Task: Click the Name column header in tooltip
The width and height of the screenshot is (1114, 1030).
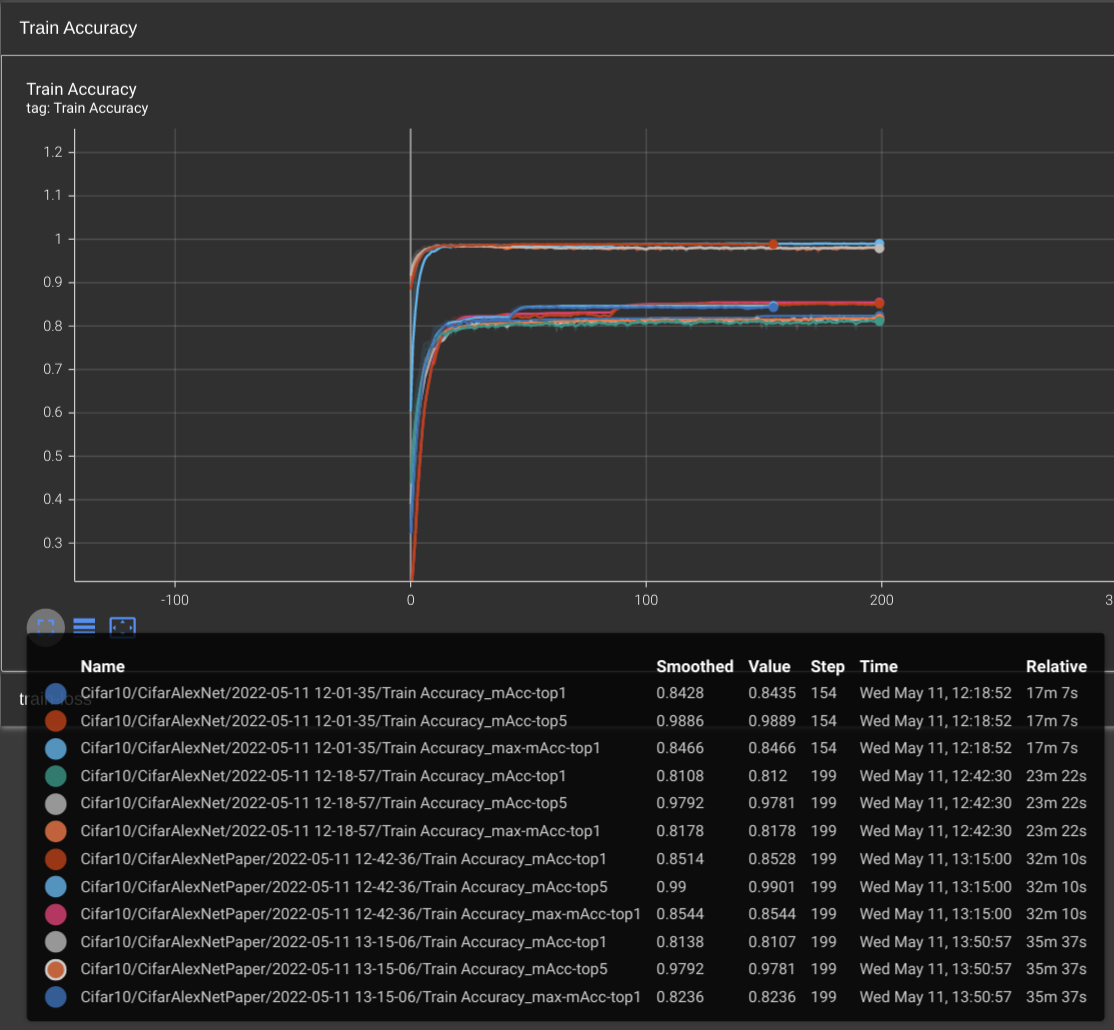Action: (102, 666)
